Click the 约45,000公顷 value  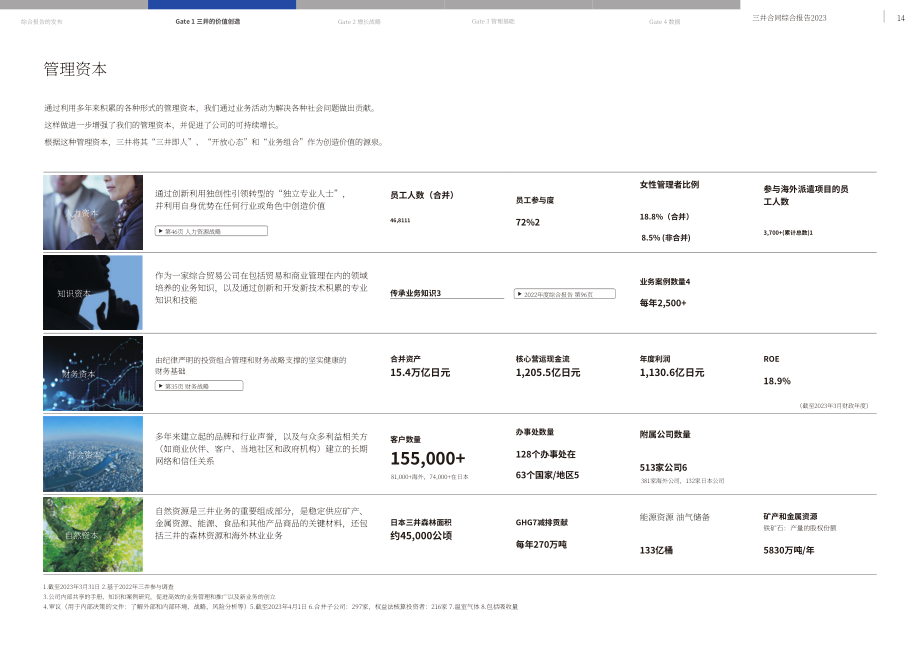click(421, 536)
